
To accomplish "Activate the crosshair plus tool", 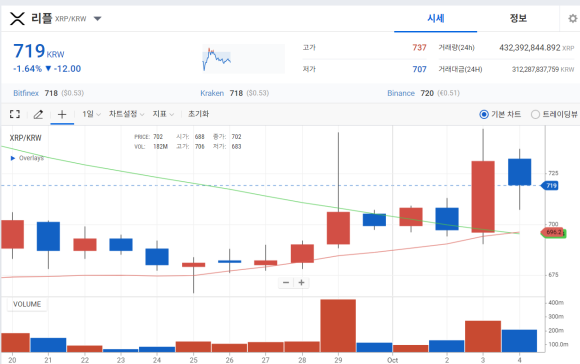I will pyautogui.click(x=62, y=114).
